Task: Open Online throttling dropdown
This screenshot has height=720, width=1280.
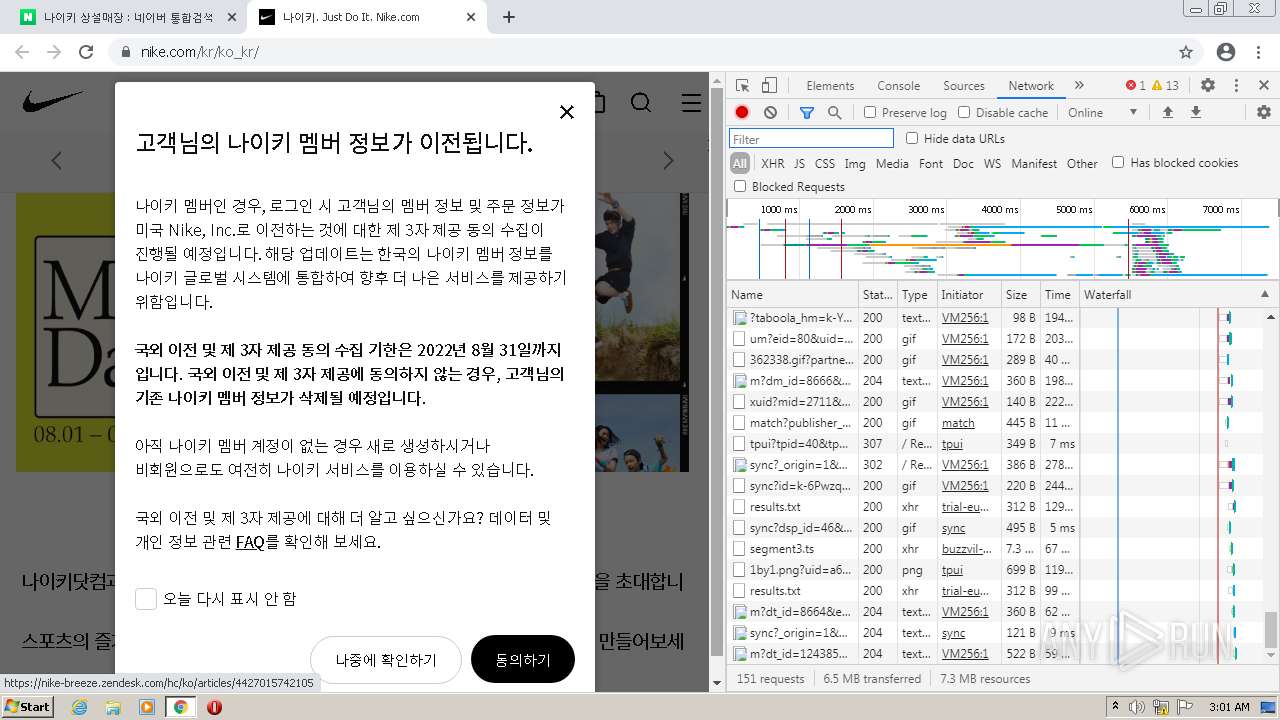Action: point(1103,112)
